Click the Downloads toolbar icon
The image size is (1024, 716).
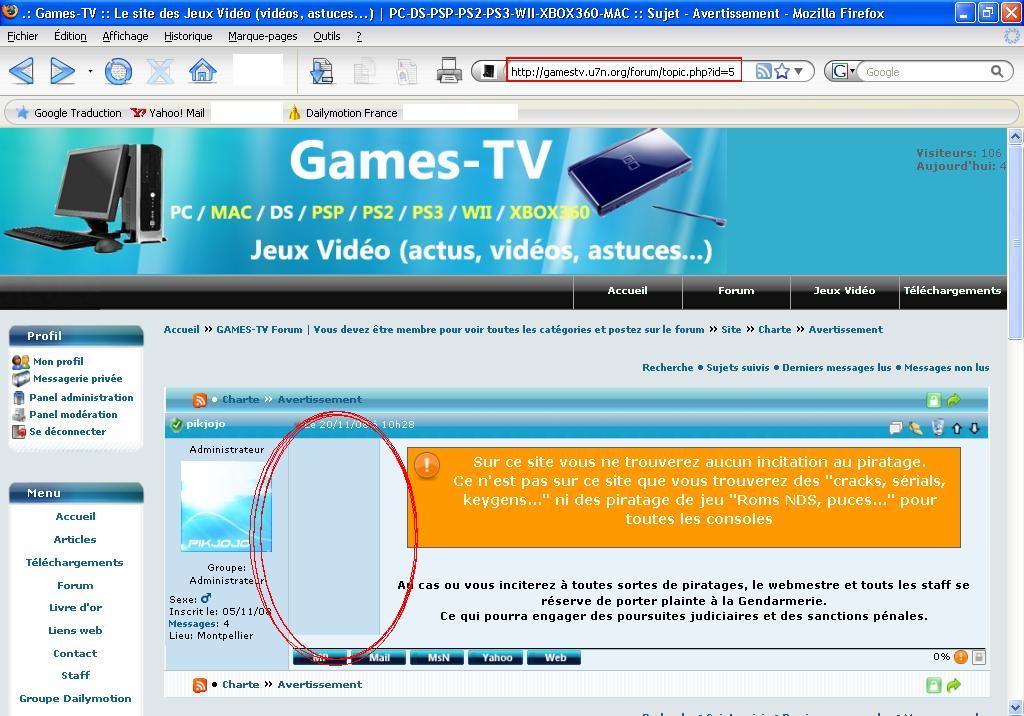pos(321,71)
